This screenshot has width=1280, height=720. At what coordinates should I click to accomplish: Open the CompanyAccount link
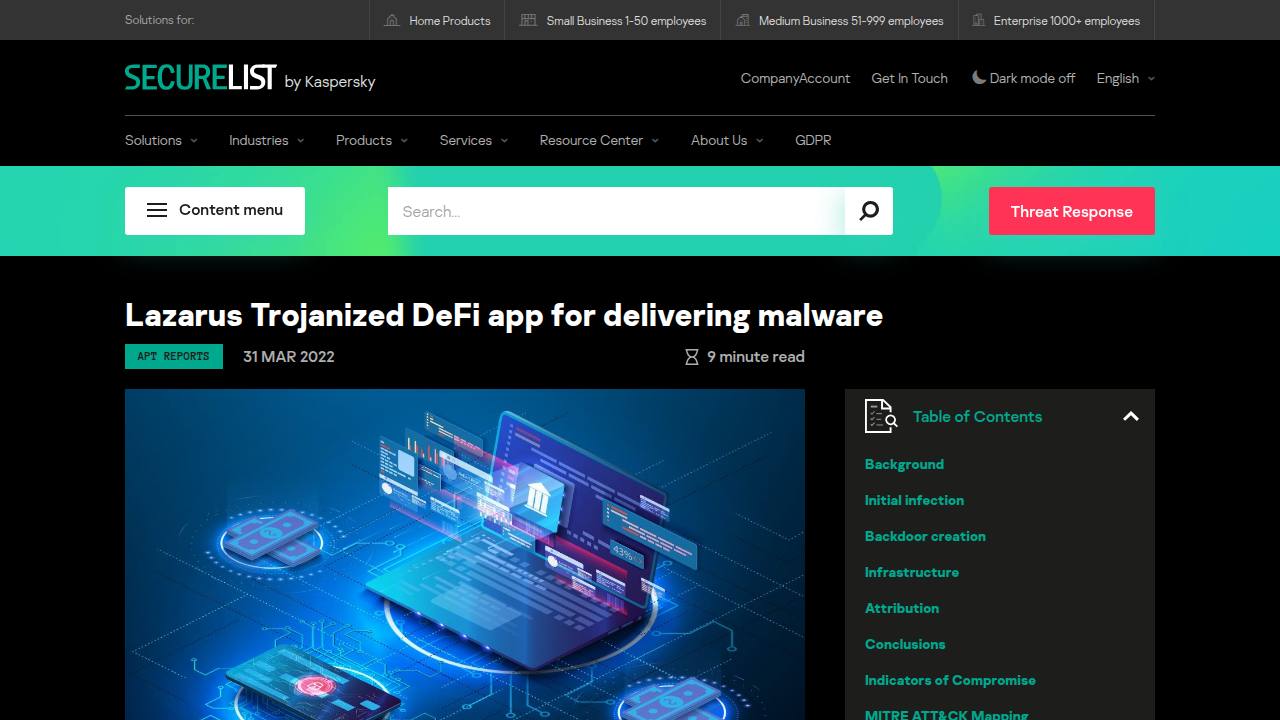pyautogui.click(x=795, y=78)
